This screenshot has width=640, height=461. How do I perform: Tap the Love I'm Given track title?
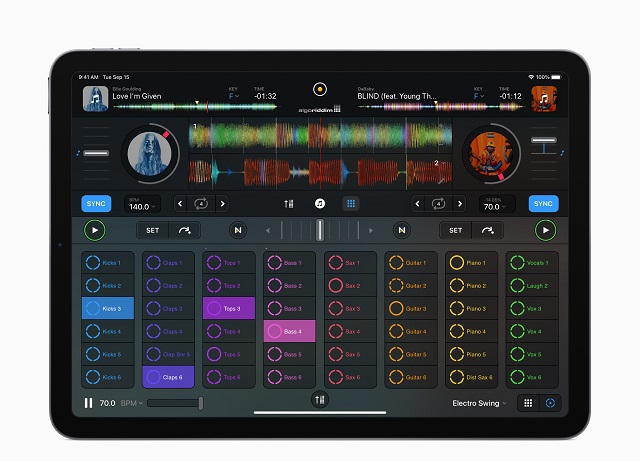tap(137, 96)
